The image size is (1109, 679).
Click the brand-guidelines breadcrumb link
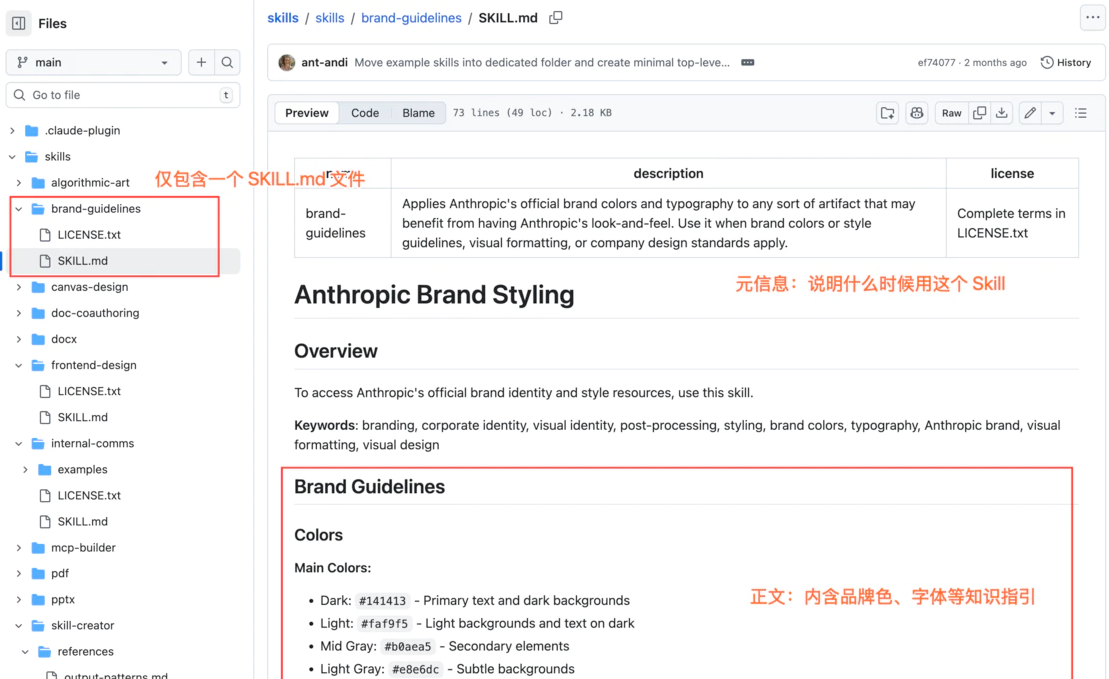(x=412, y=18)
